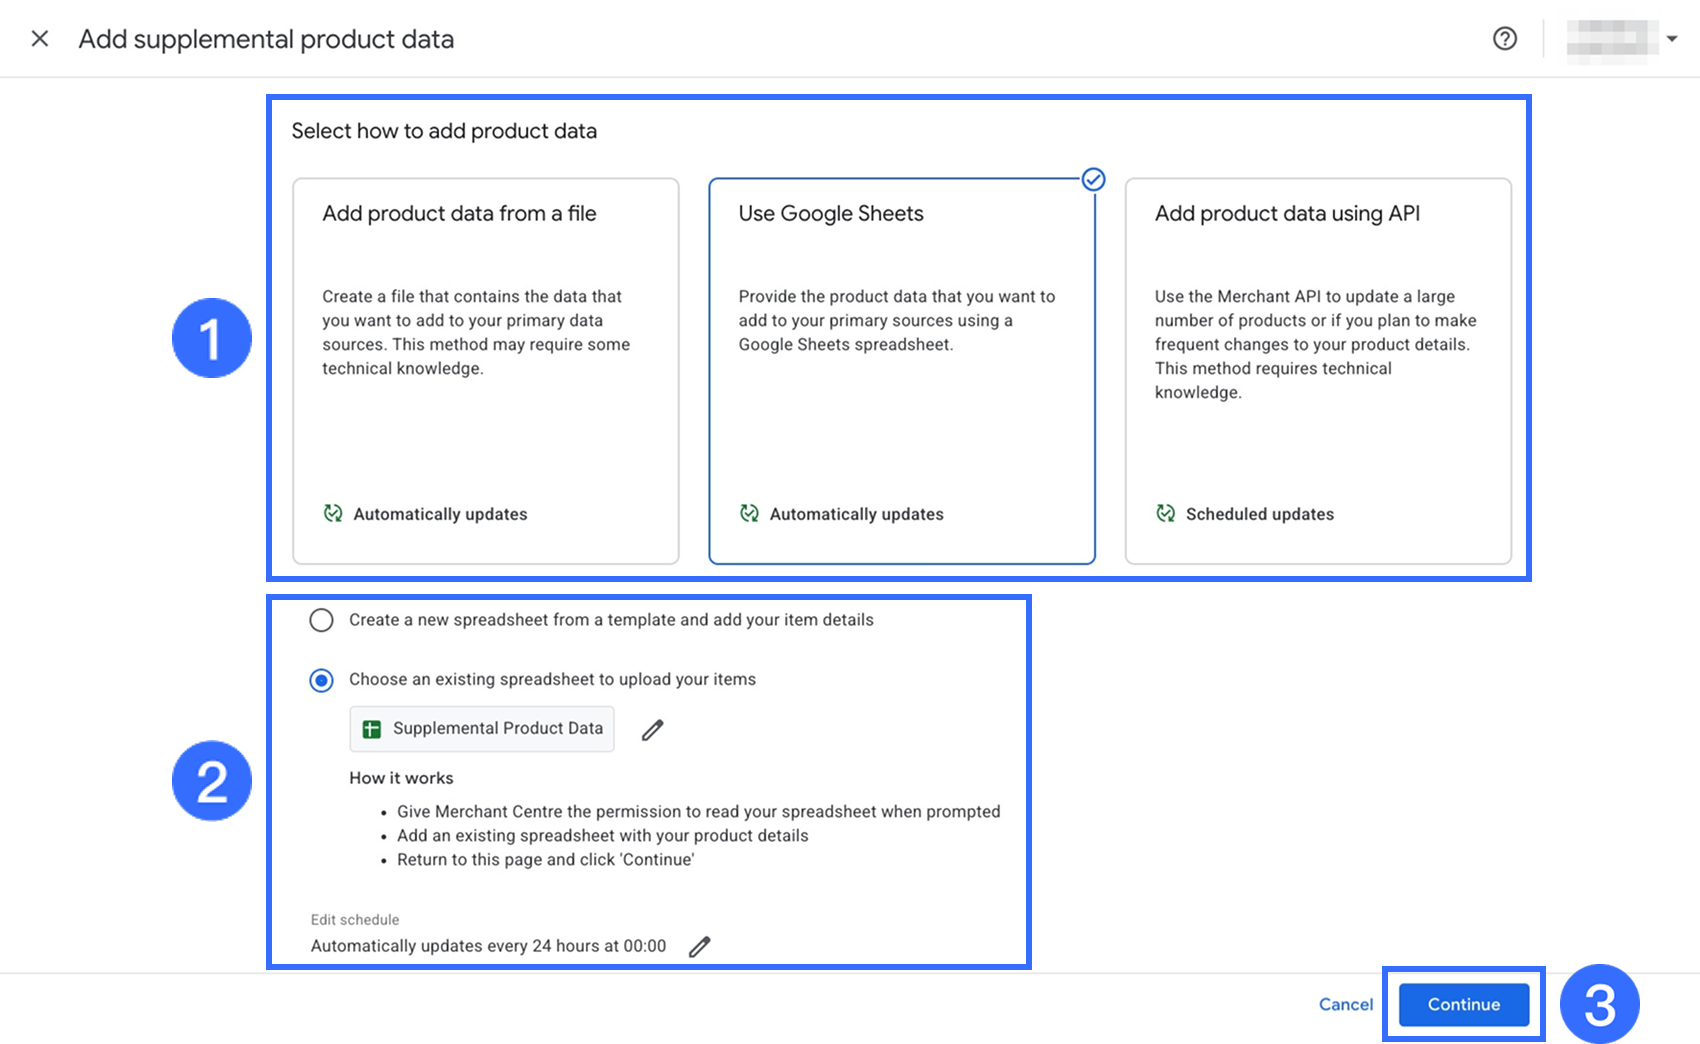Expand the account dropdown arrow
This screenshot has height=1044, width=1700.
[1672, 39]
